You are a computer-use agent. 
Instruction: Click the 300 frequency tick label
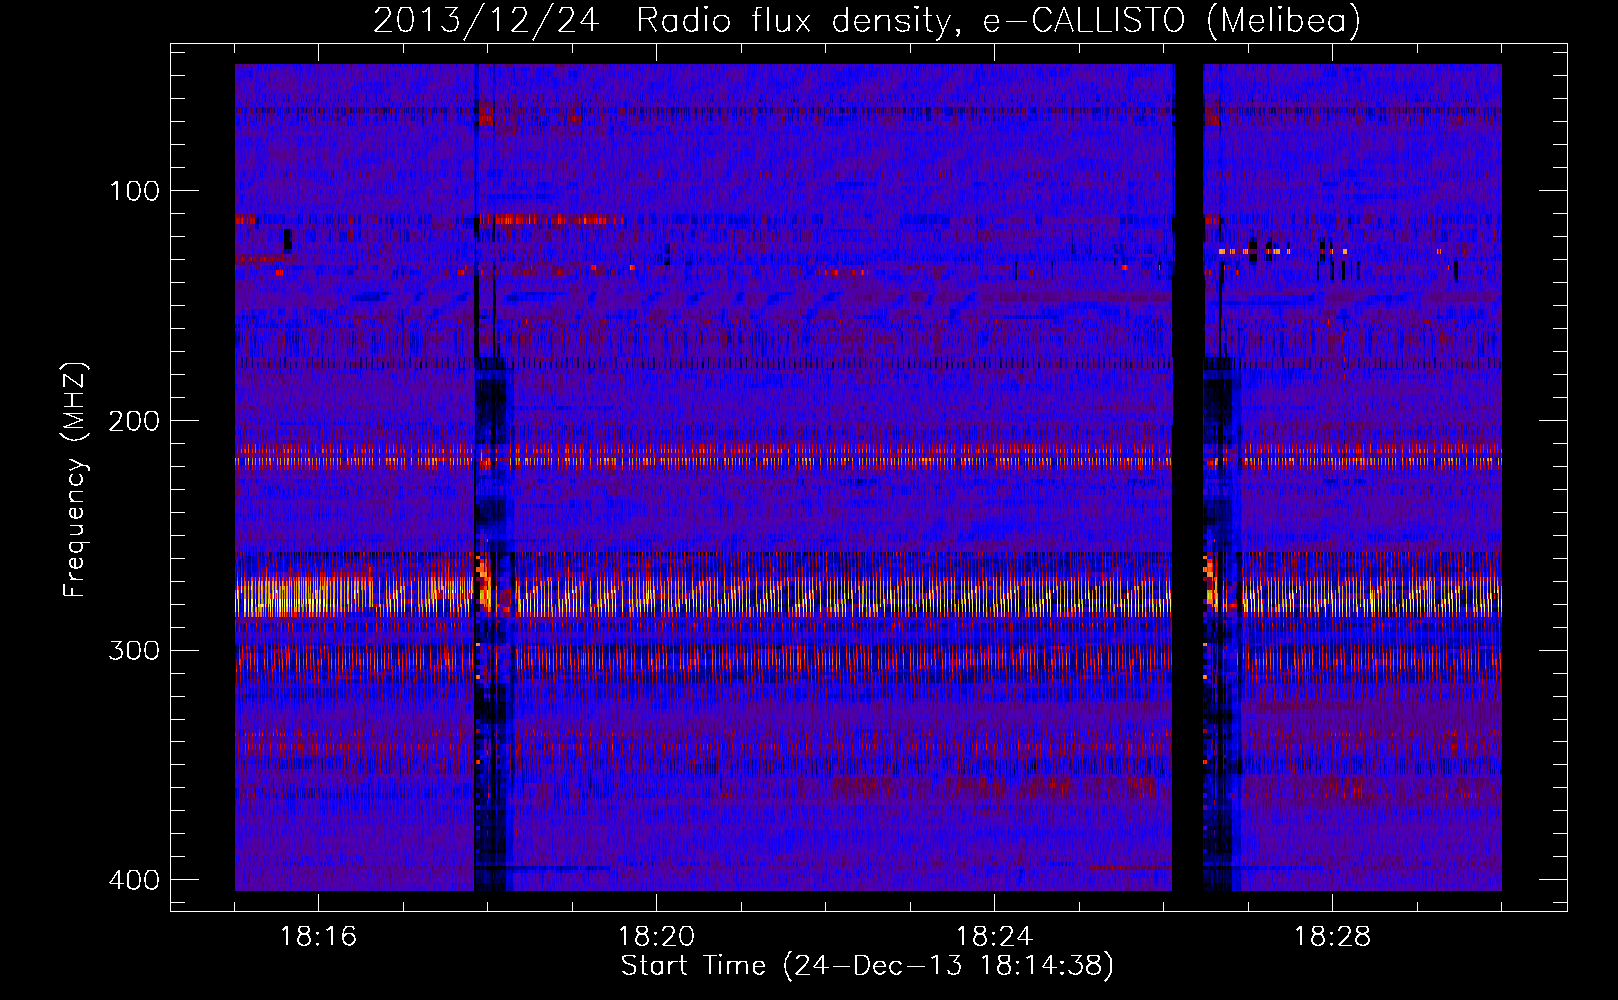tap(134, 651)
